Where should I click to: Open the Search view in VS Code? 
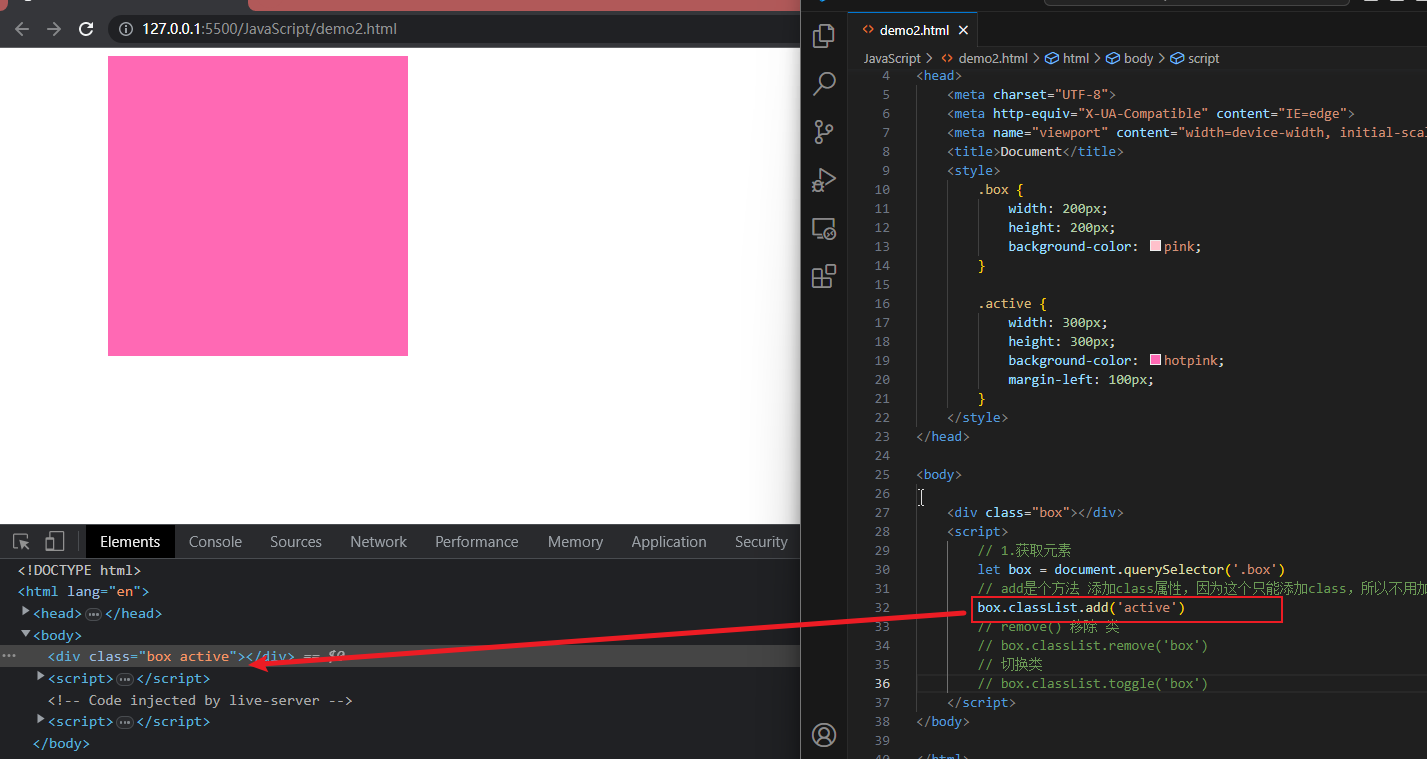824,84
